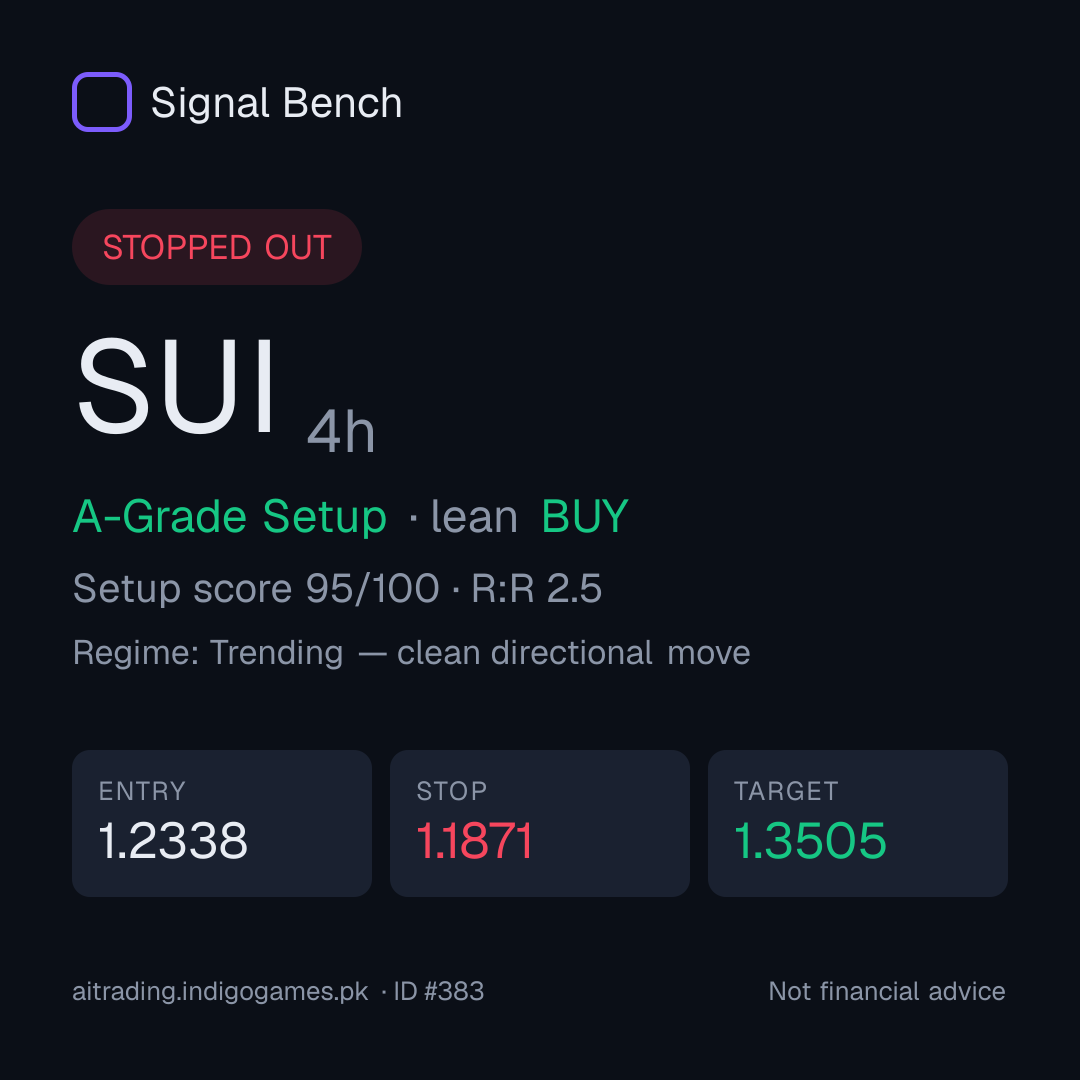The height and width of the screenshot is (1080, 1080).
Task: Click the red stop value 1.1871
Action: (x=475, y=841)
